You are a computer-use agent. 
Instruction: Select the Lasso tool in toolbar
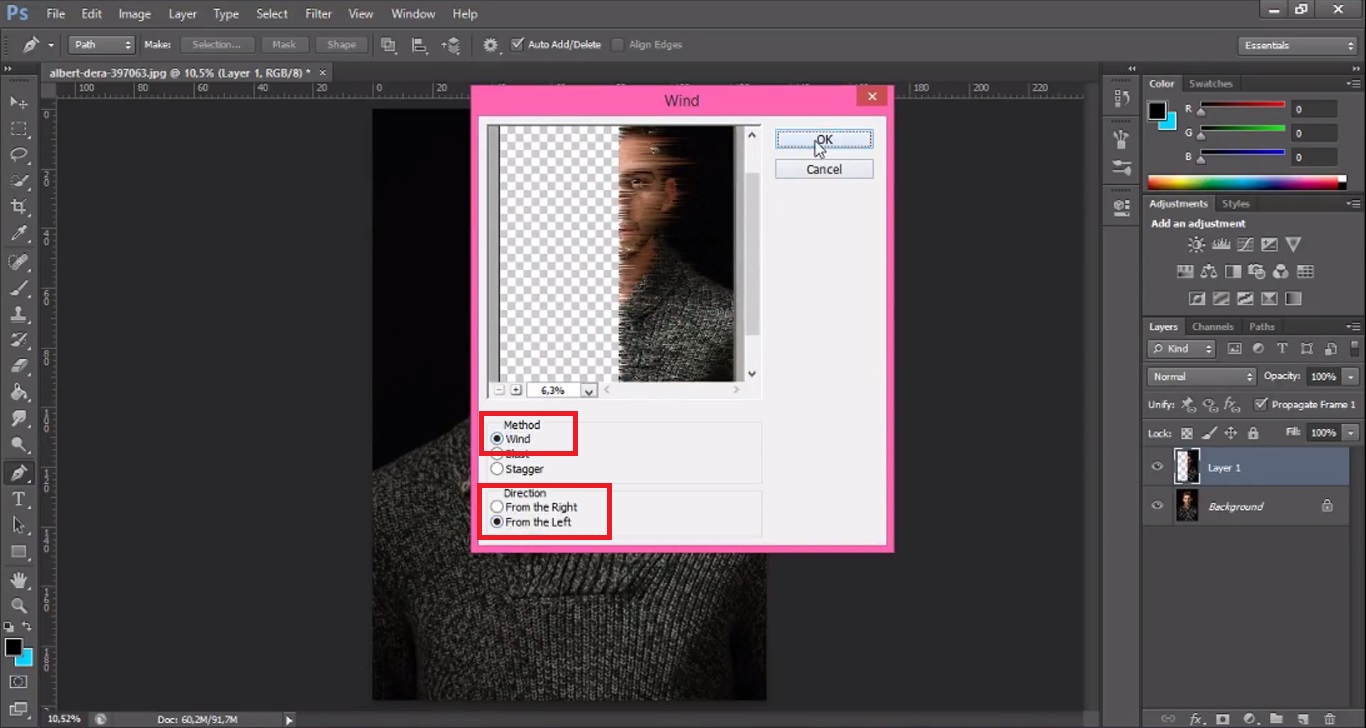click(x=19, y=154)
